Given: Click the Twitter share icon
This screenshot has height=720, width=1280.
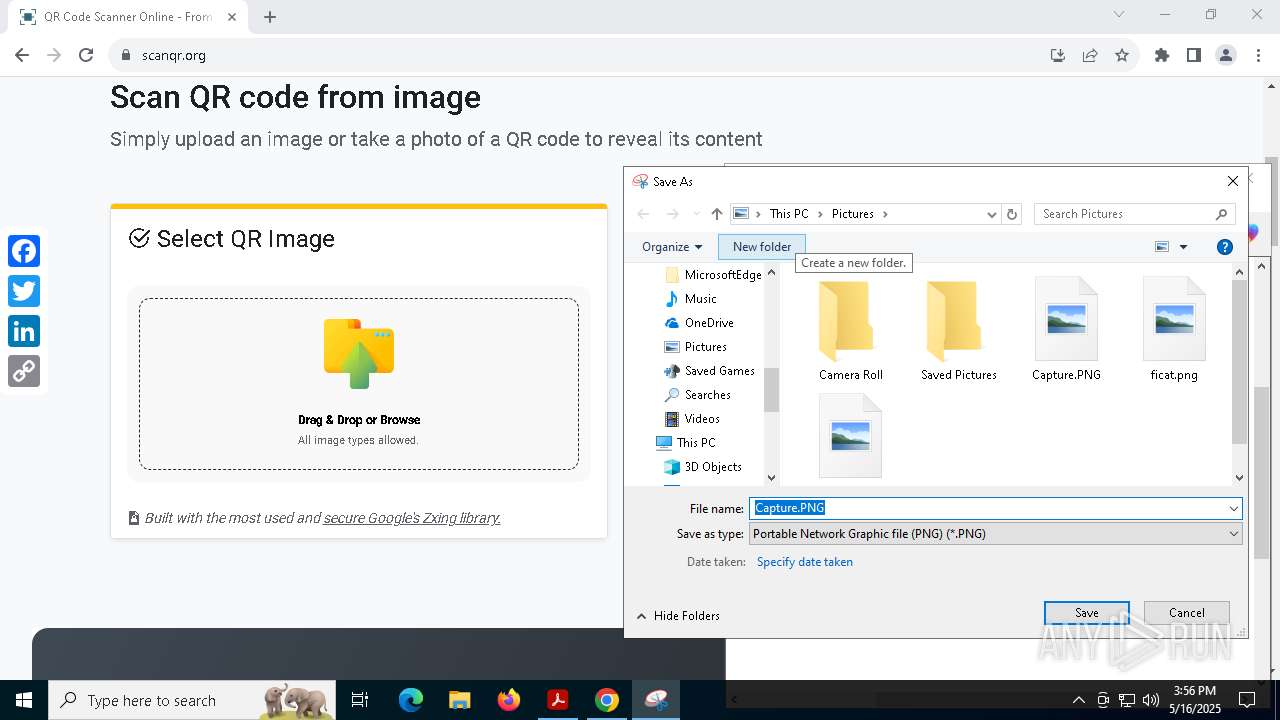Looking at the screenshot, I should point(24,291).
